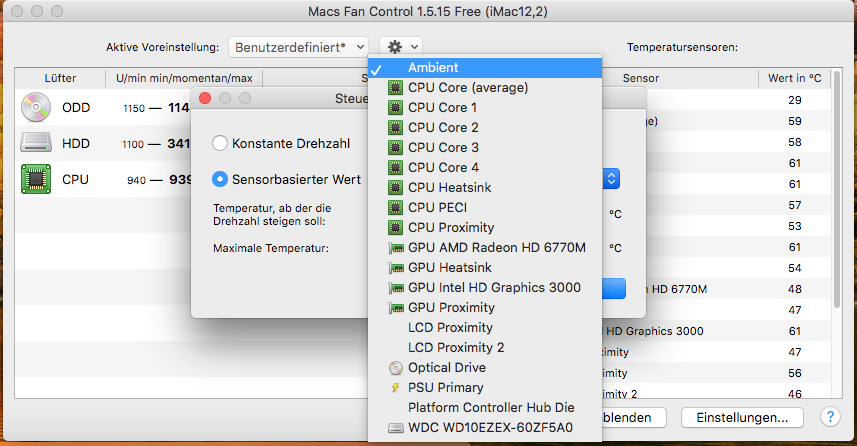Click the 940 minimum RPM value

coord(136,180)
